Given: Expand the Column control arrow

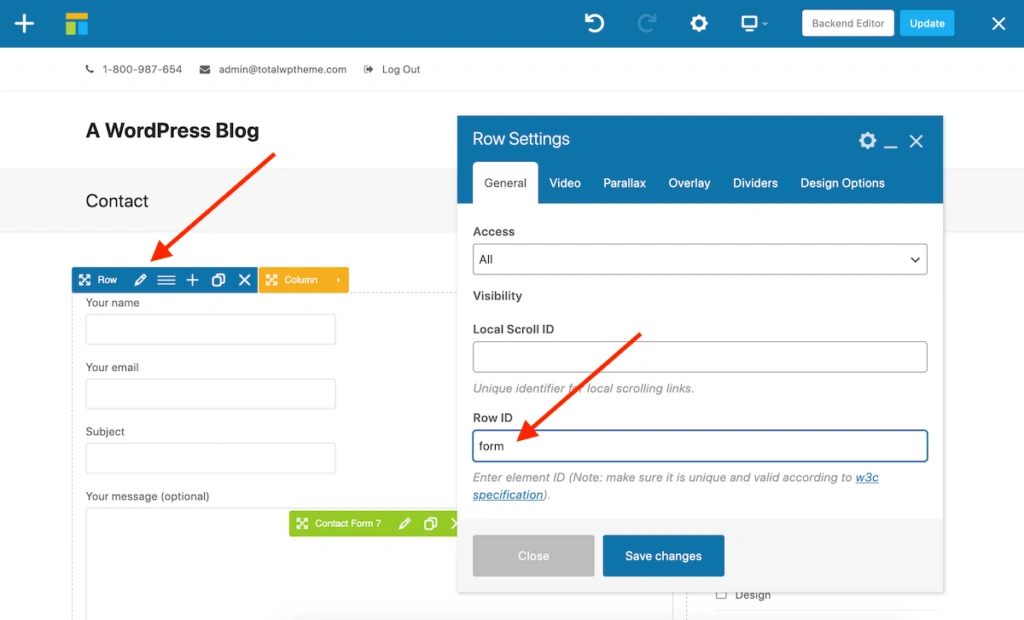Looking at the screenshot, I should pos(338,280).
